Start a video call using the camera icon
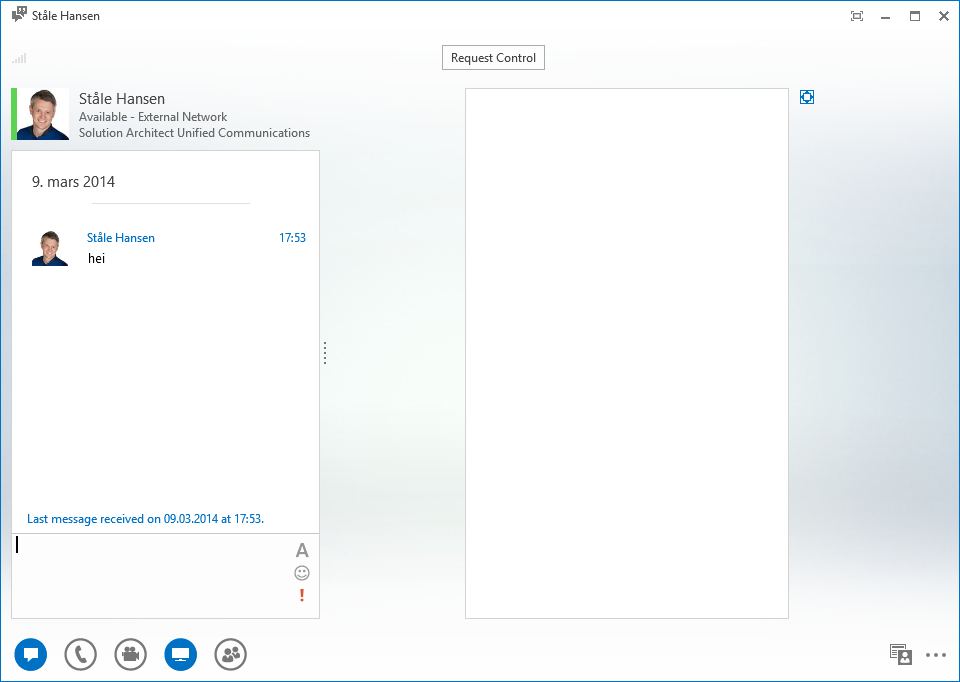960x682 pixels. click(130, 654)
